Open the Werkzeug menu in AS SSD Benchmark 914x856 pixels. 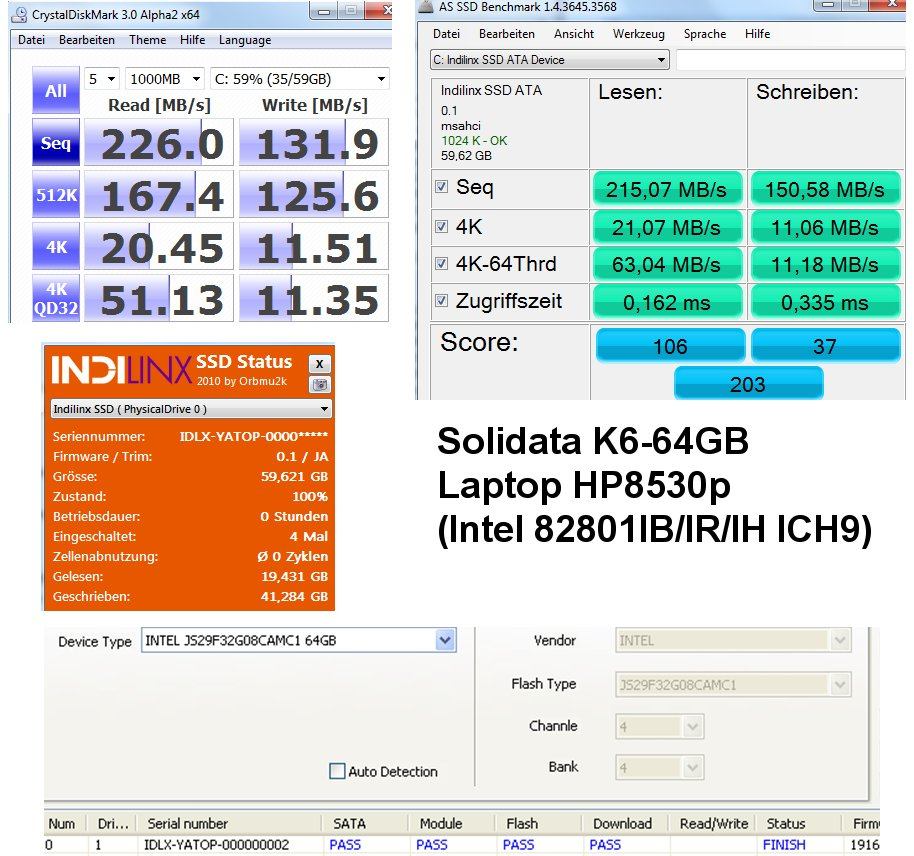pos(638,34)
